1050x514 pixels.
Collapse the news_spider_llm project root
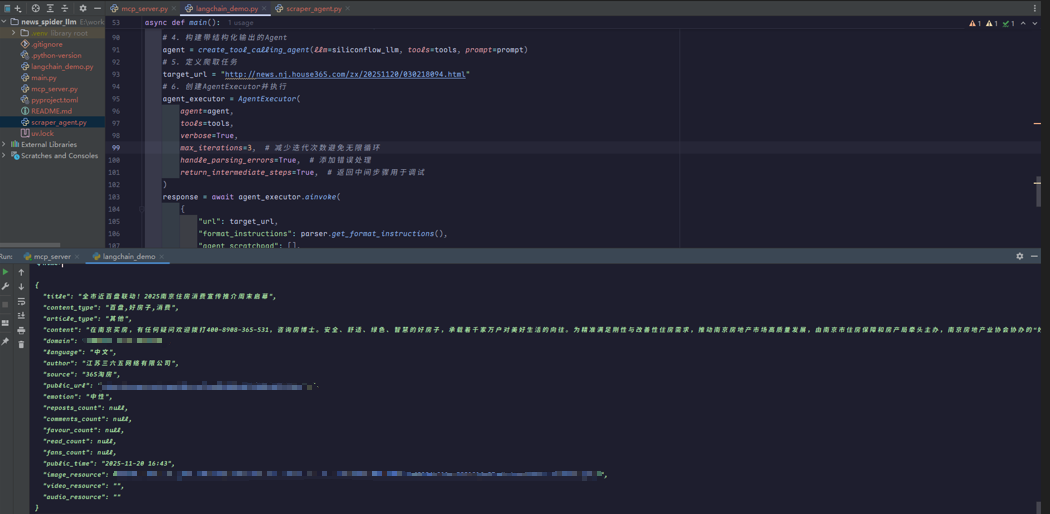[x=5, y=21]
